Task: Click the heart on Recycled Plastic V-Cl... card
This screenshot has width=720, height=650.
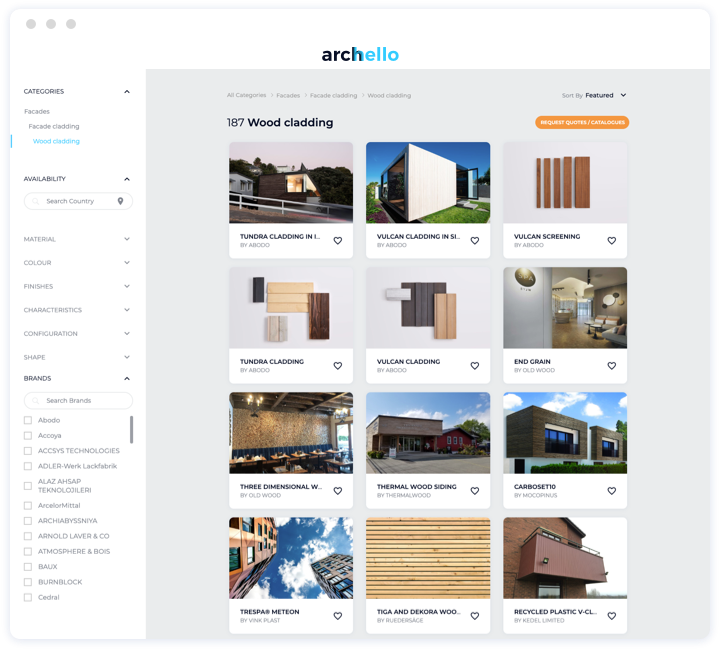Action: click(x=612, y=616)
